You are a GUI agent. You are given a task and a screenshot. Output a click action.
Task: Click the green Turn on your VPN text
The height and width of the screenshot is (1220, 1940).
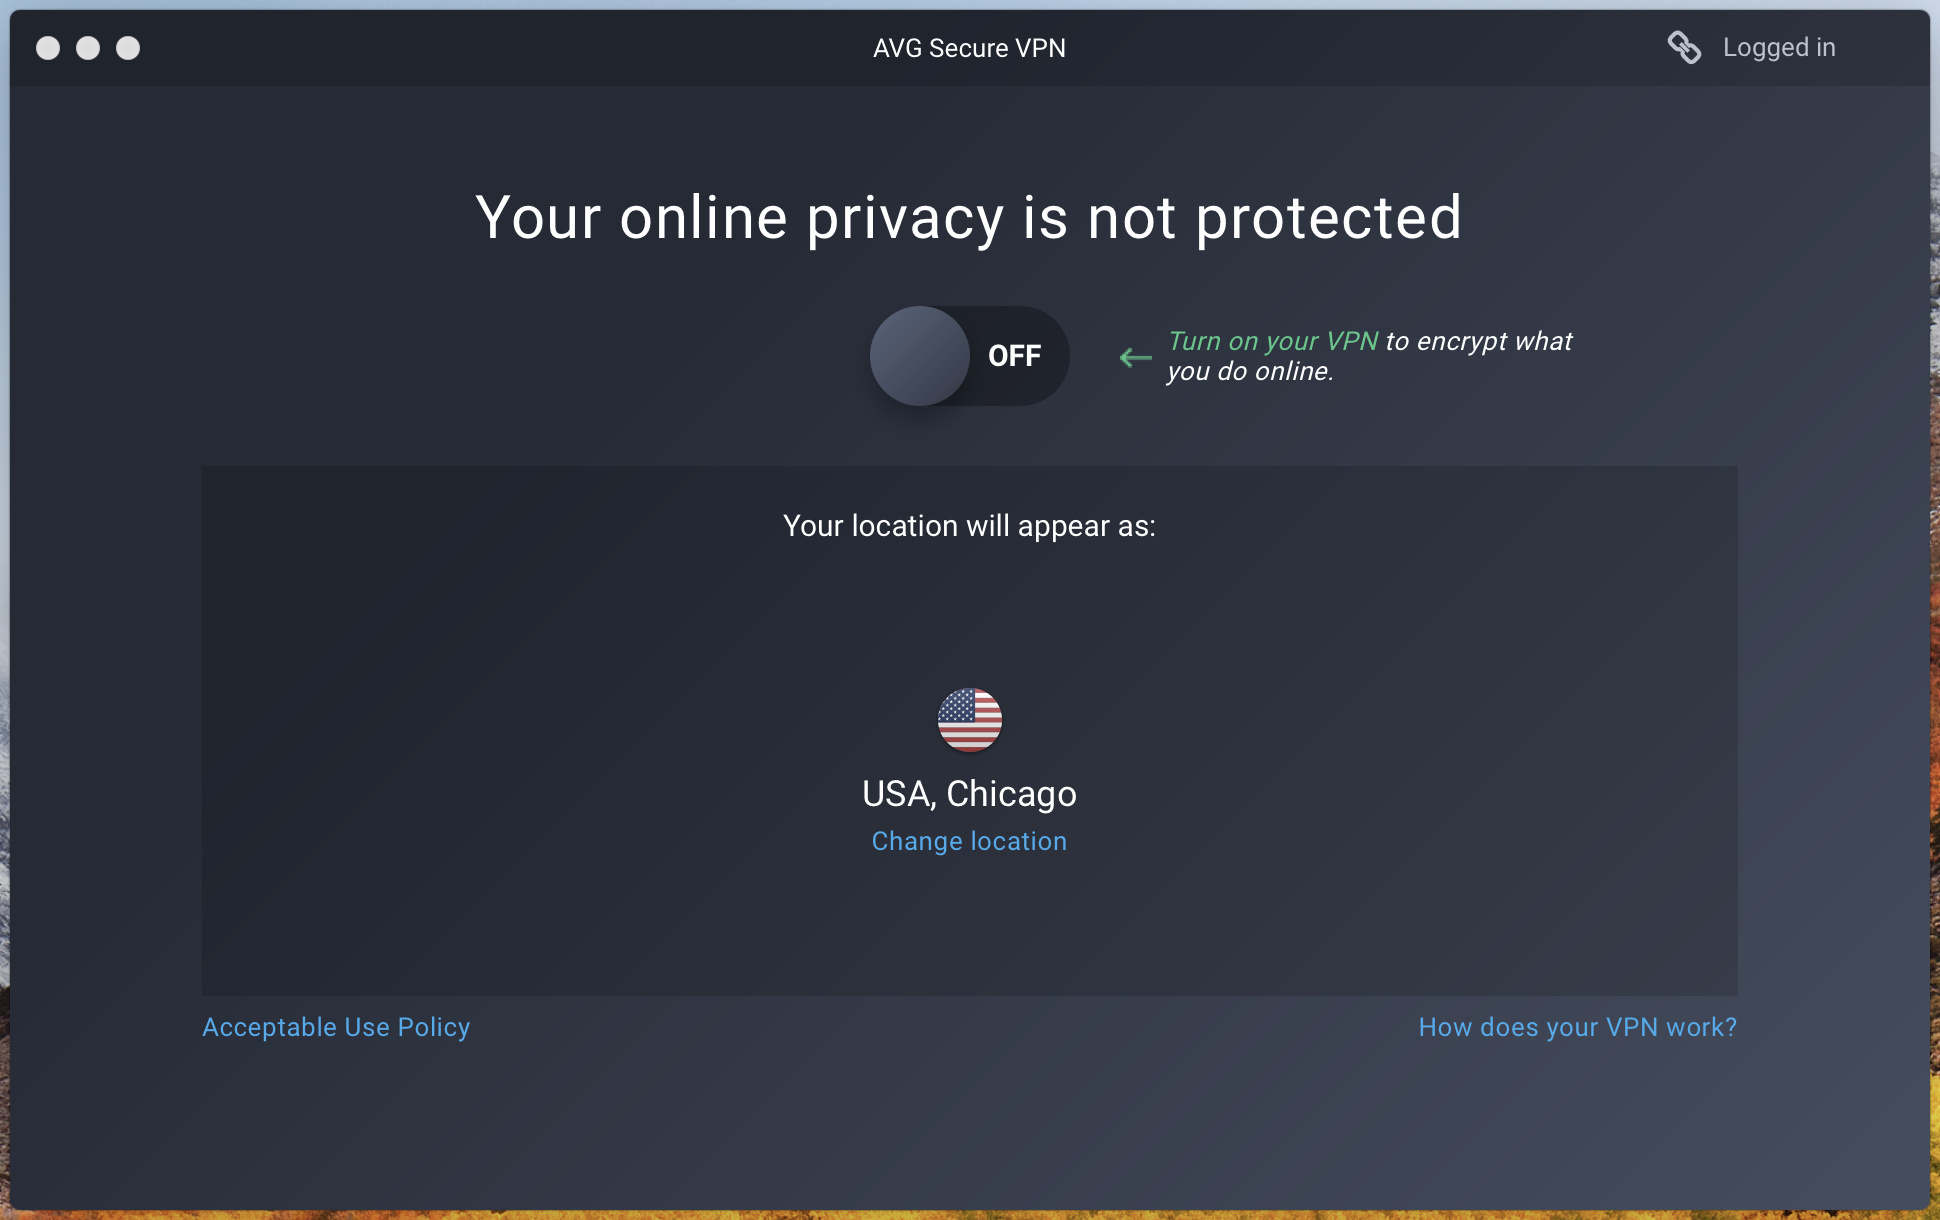pyautogui.click(x=1273, y=341)
